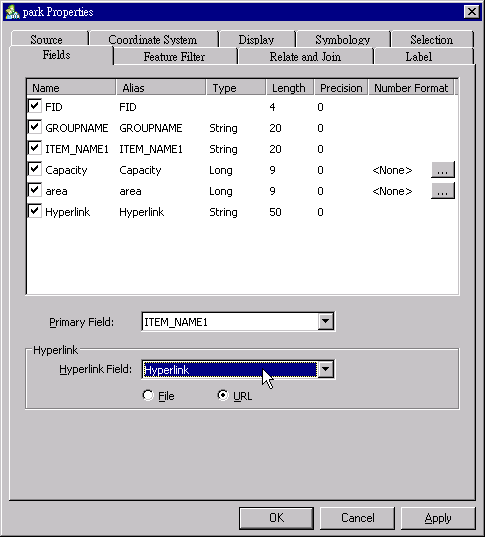The image size is (485, 537).
Task: Open the Relate and Join tab
Action: pos(305,57)
